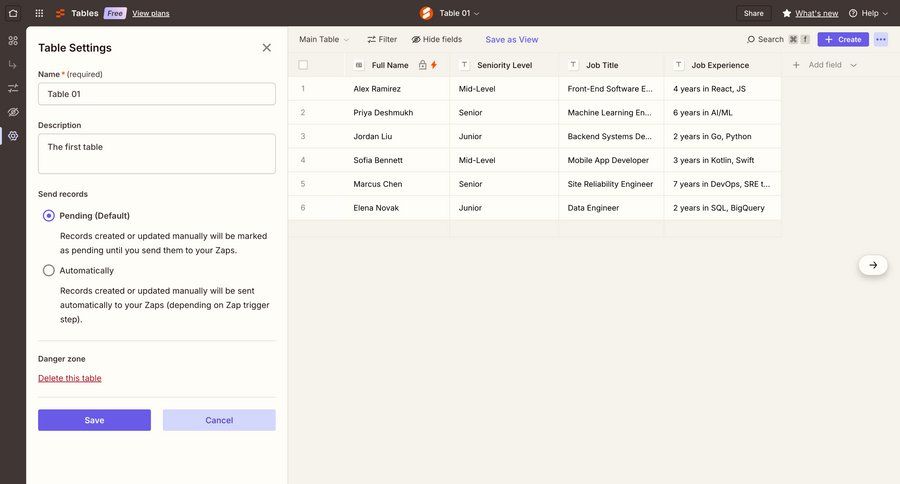Open the Filter menu

point(382,39)
